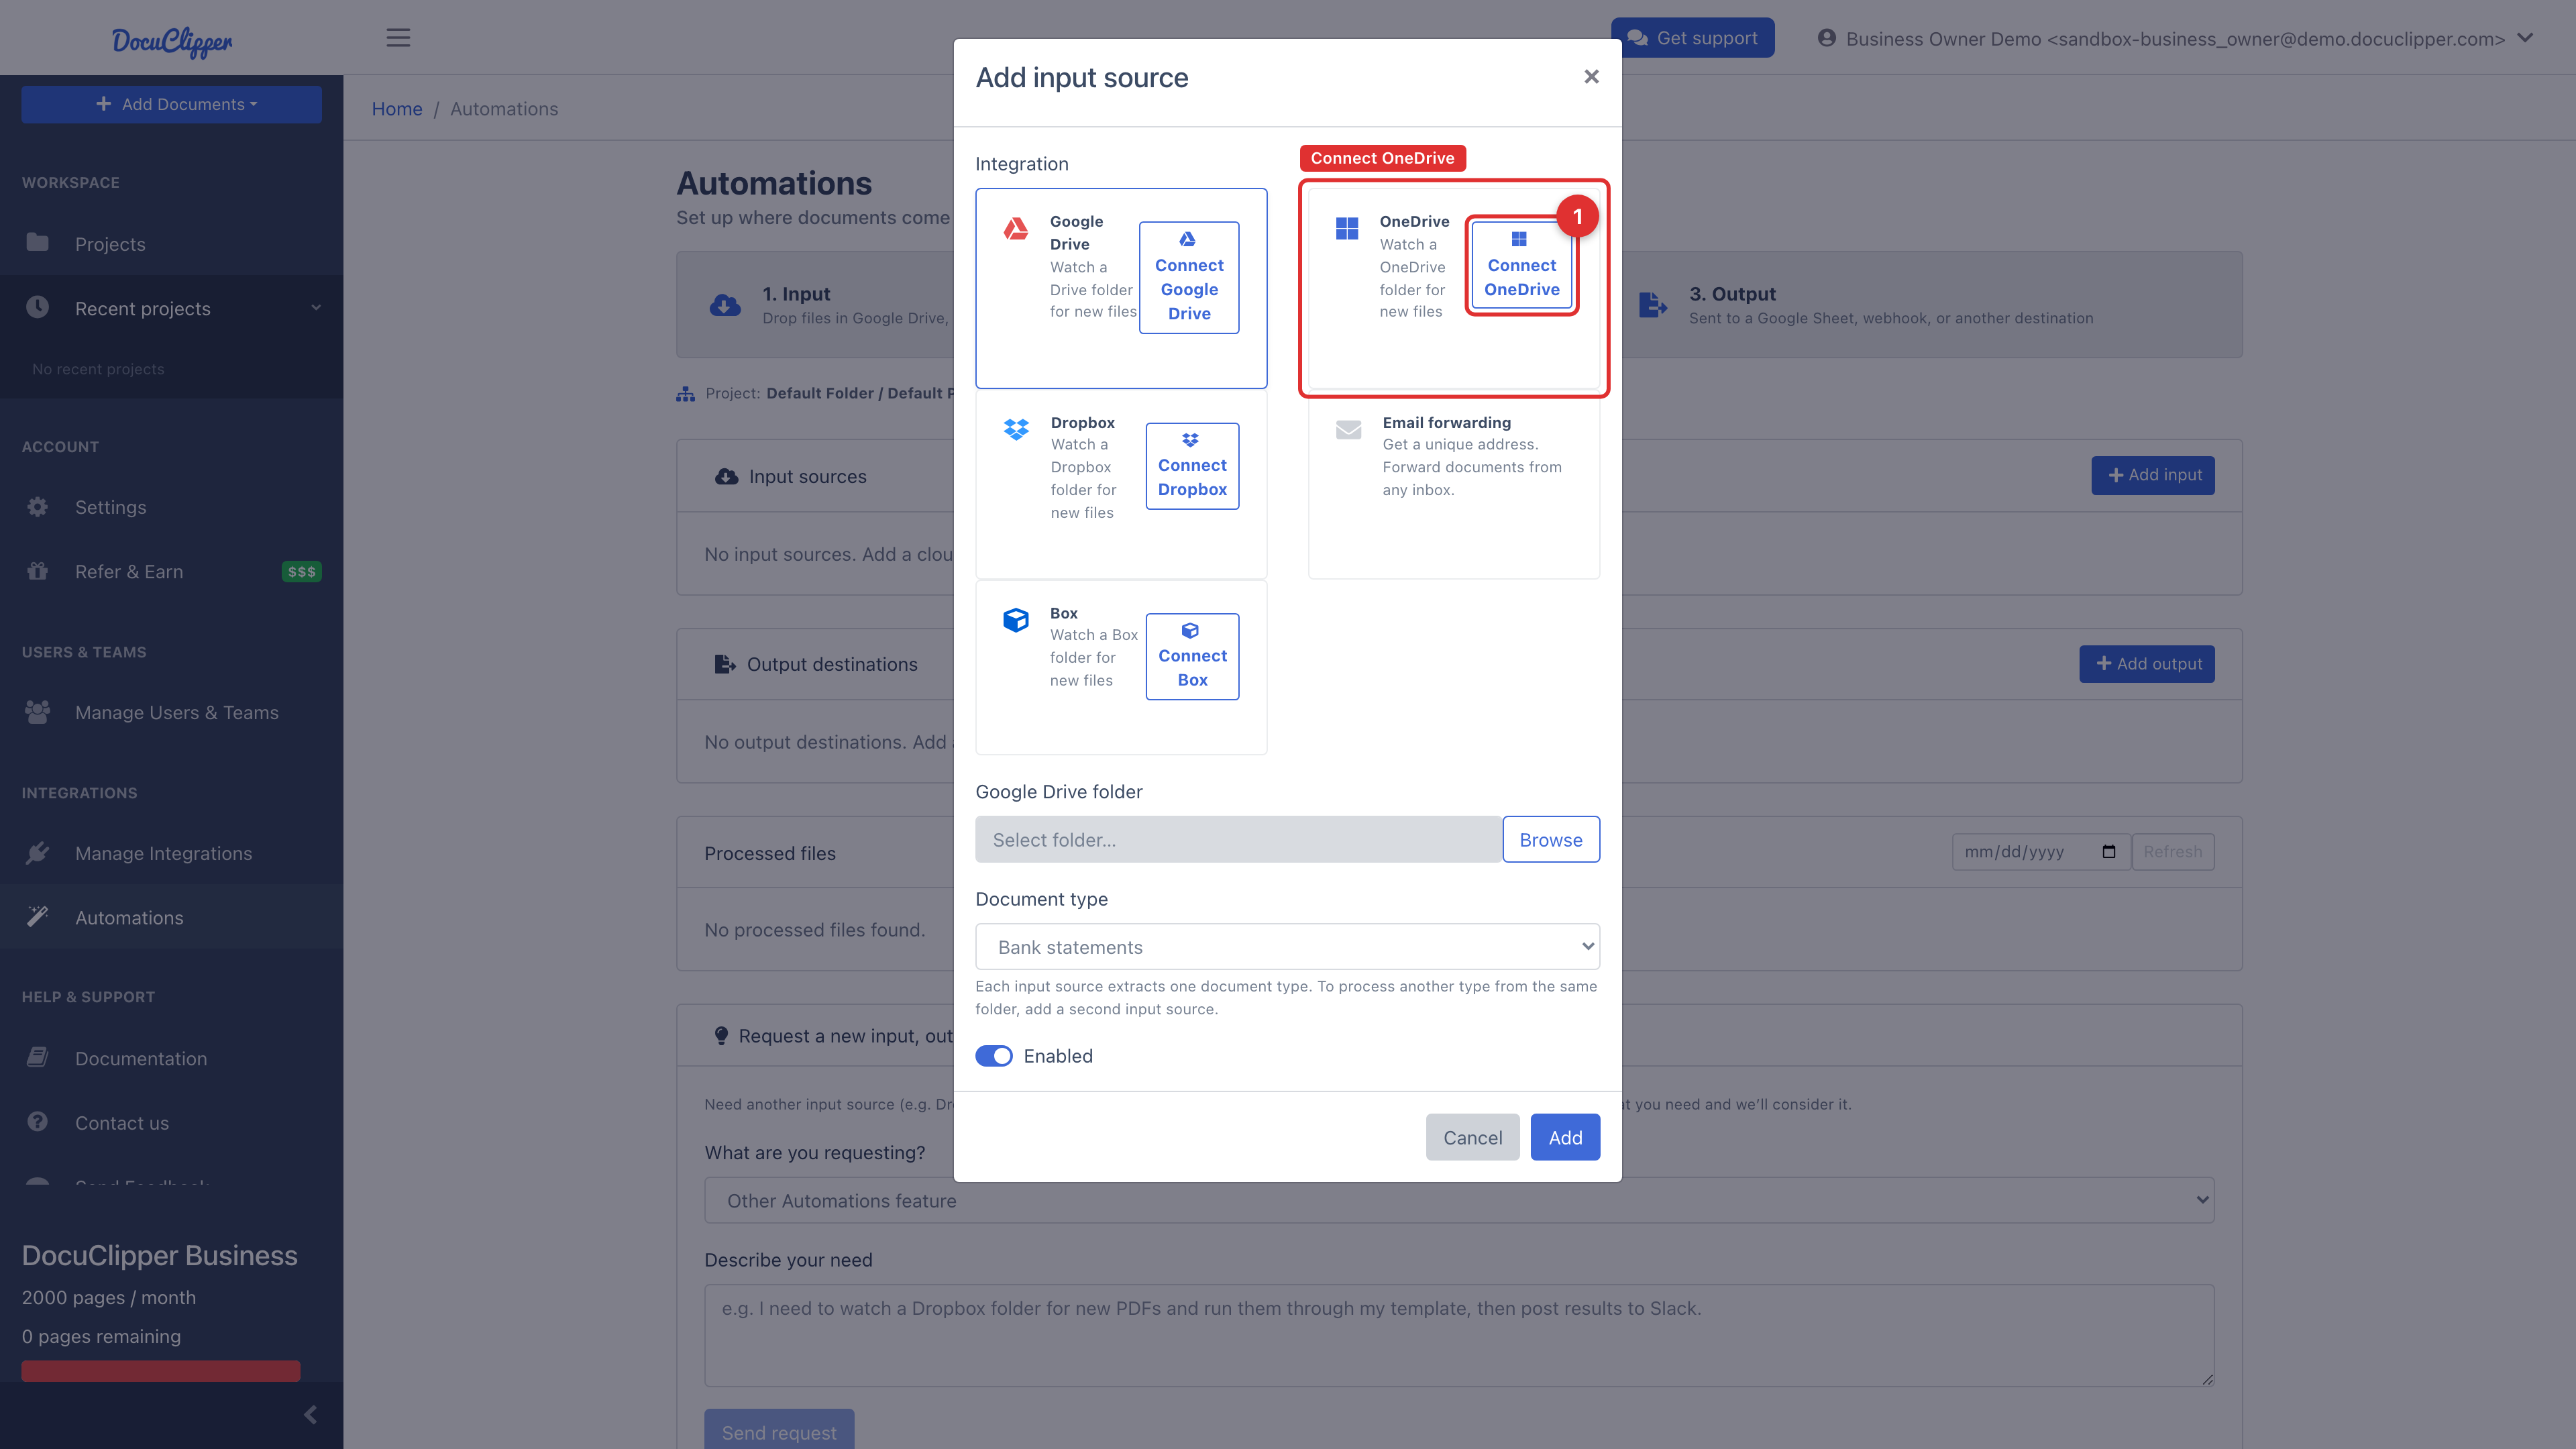Click the mm/dd/yyyy date field

(x=2041, y=852)
